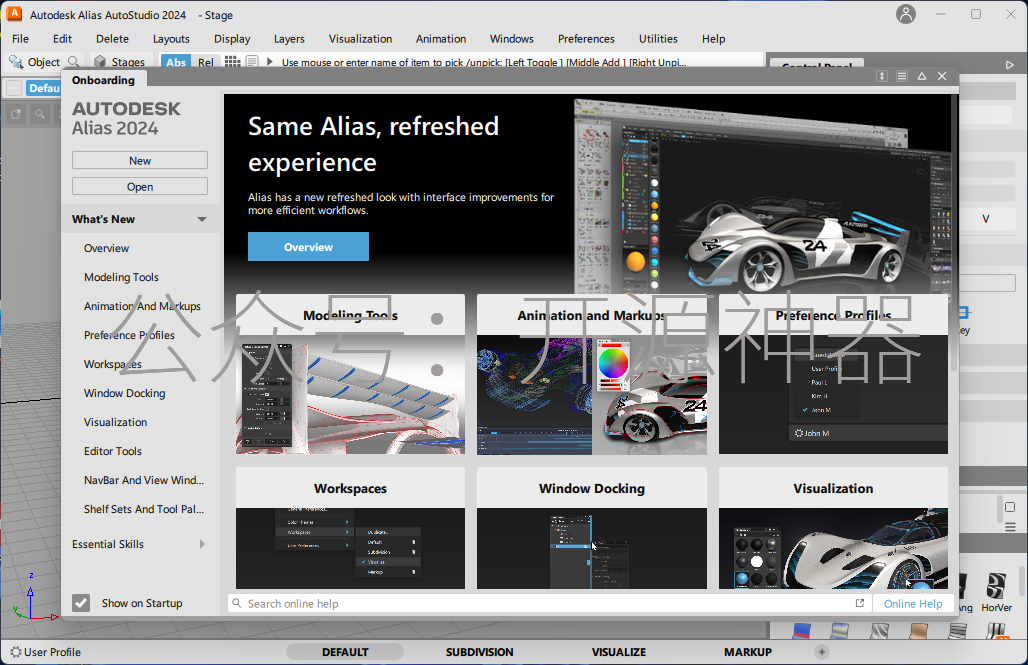Click the User Profile gear icon

16,652
